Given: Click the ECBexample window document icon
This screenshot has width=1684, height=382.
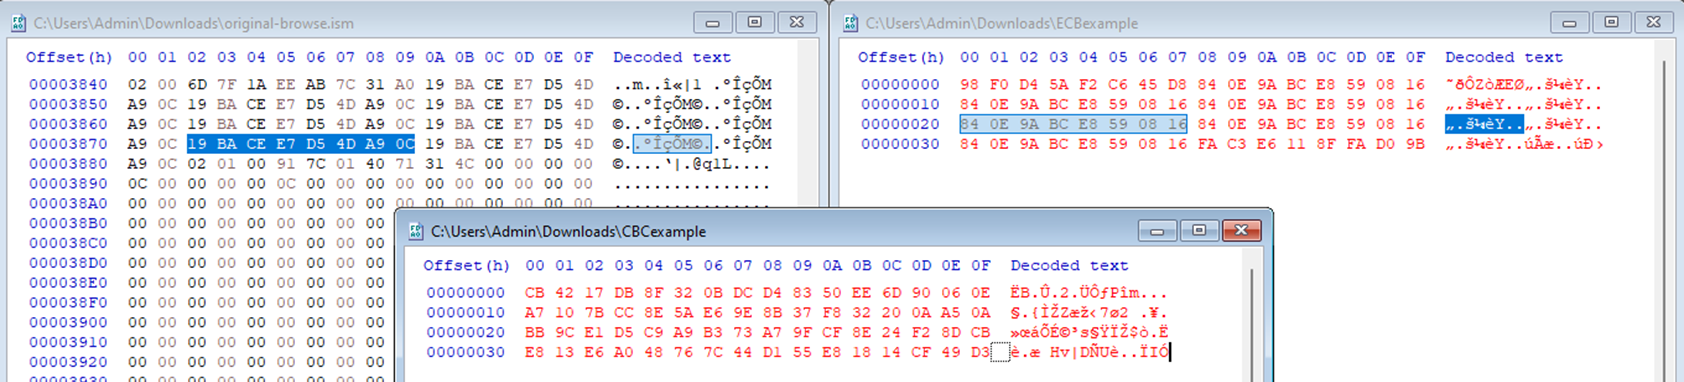Looking at the screenshot, I should coord(850,23).
